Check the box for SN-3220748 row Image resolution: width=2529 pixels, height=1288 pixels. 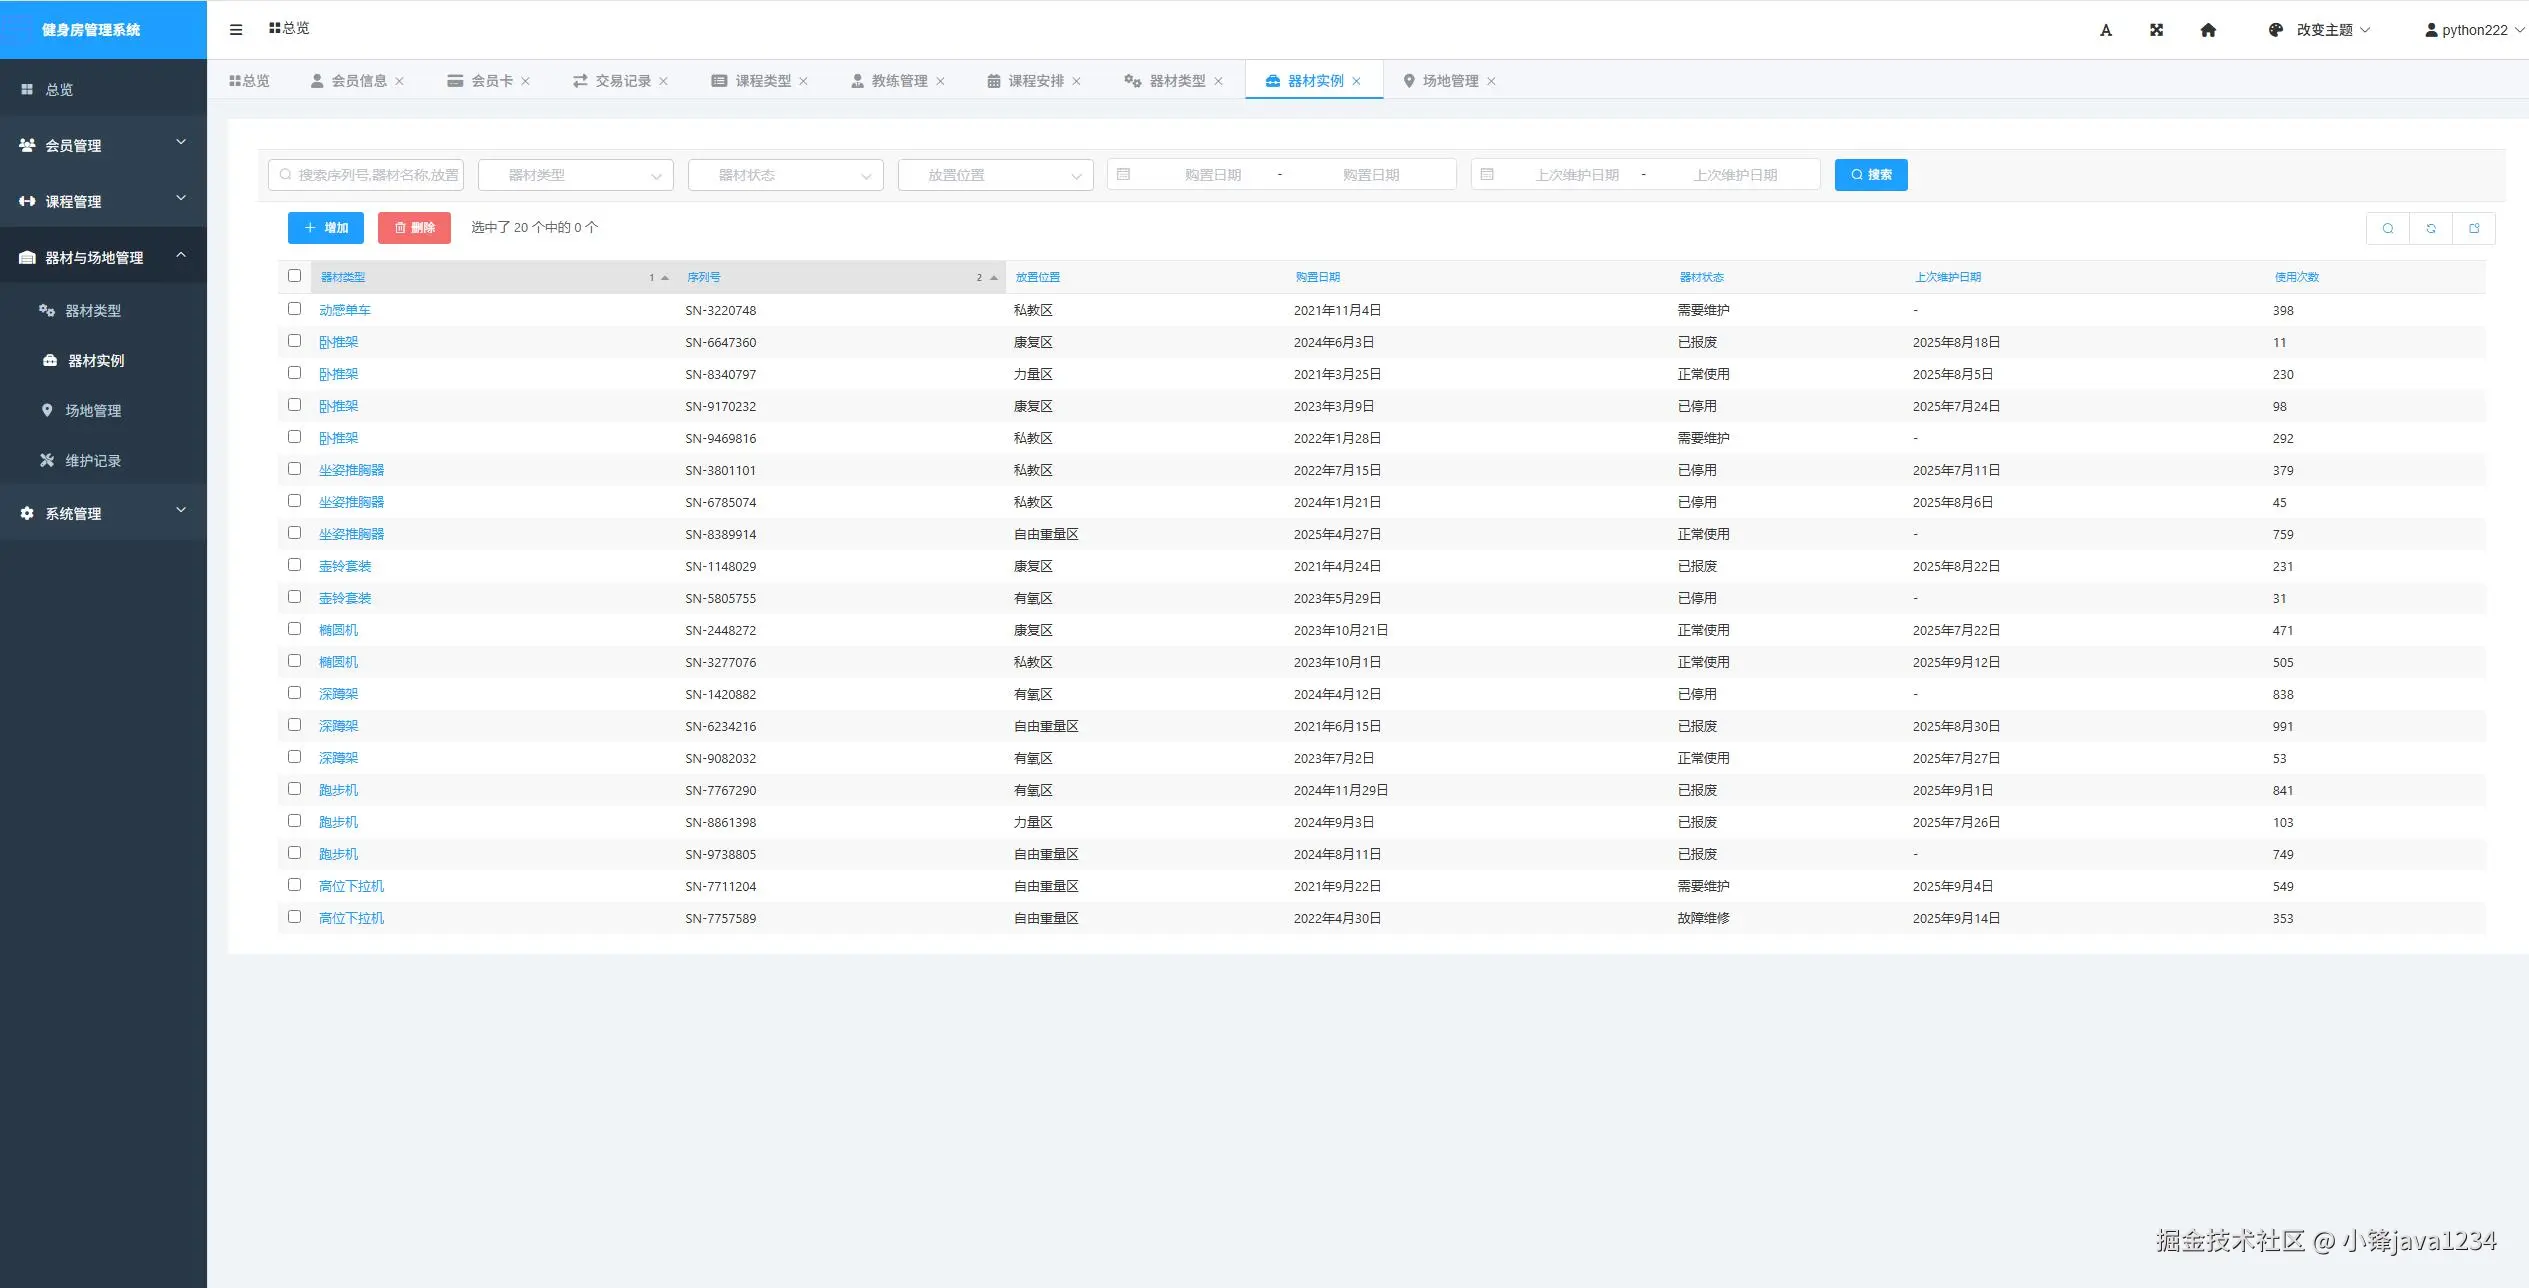[294, 309]
